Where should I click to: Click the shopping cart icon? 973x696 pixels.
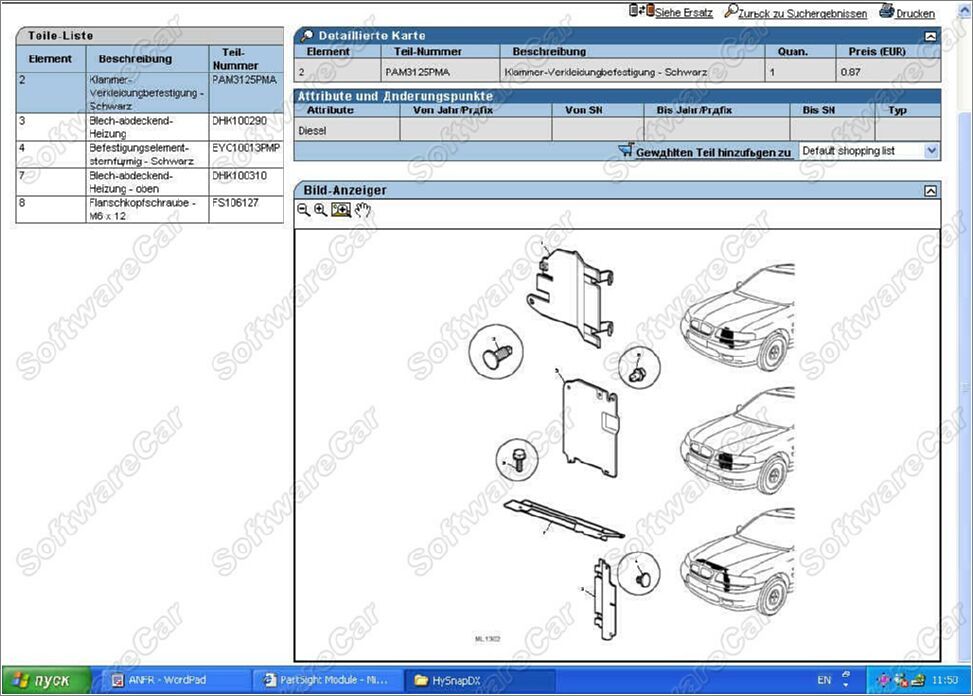coord(626,151)
